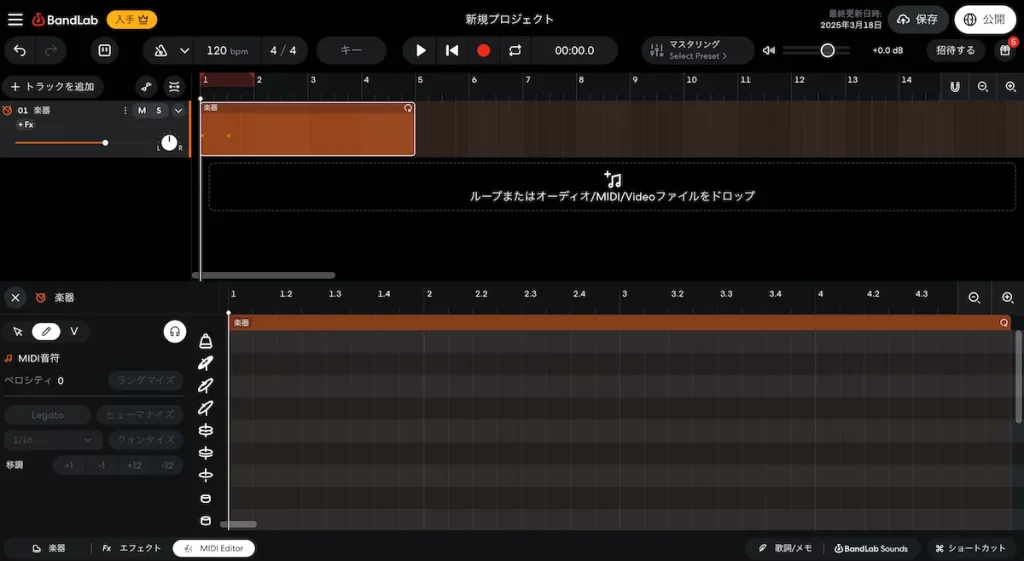Expand track 01 options chevron

(x=179, y=111)
